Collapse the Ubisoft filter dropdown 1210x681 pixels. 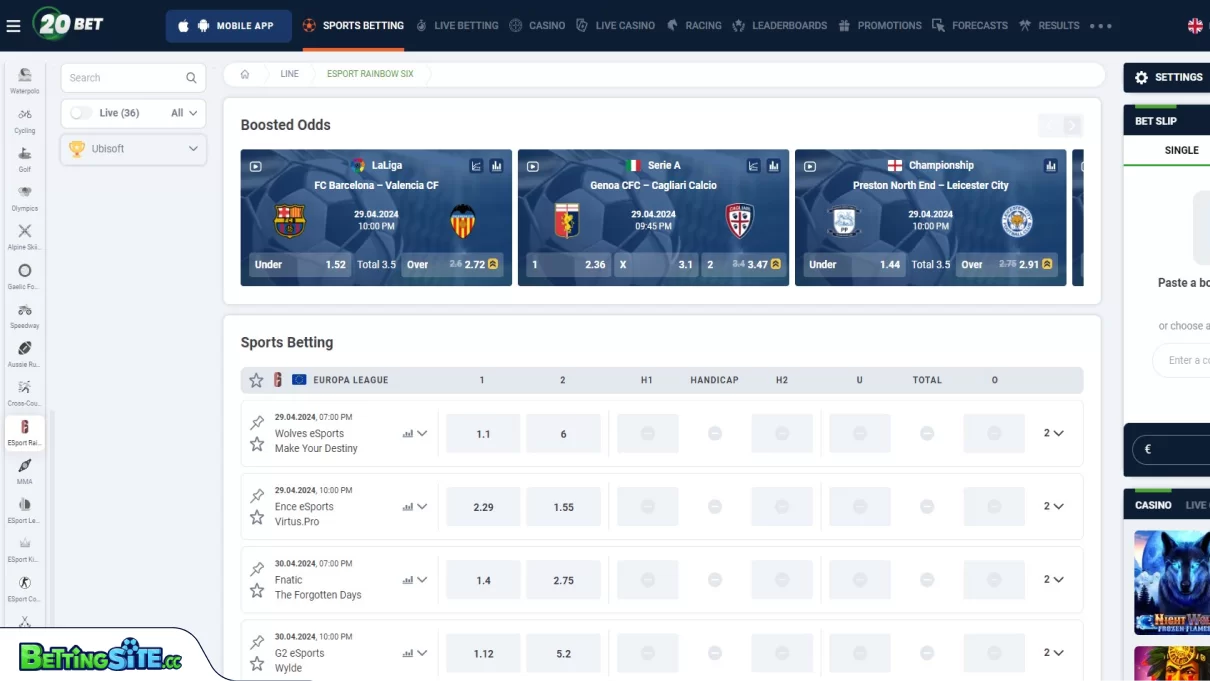point(194,149)
